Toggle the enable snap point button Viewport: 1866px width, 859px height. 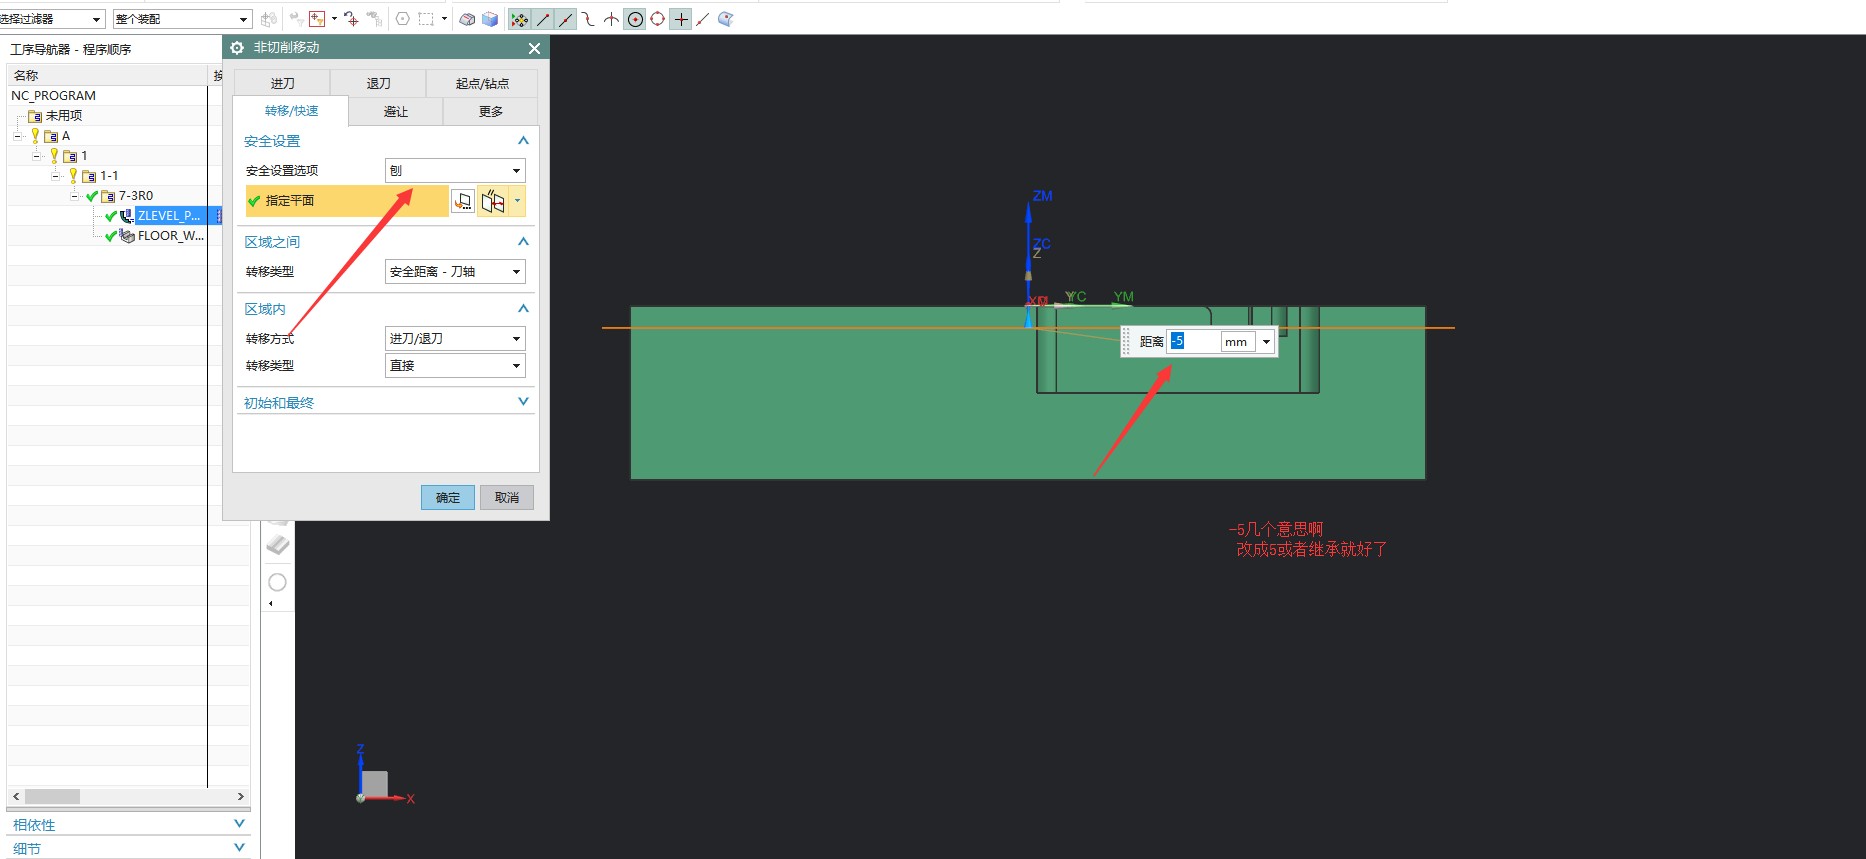point(519,19)
